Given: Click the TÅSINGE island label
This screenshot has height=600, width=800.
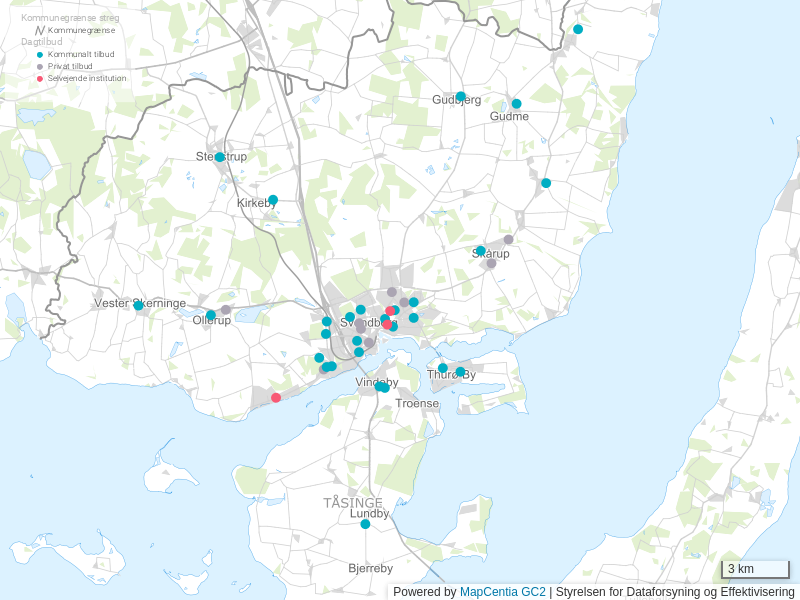Looking at the screenshot, I should 353,502.
